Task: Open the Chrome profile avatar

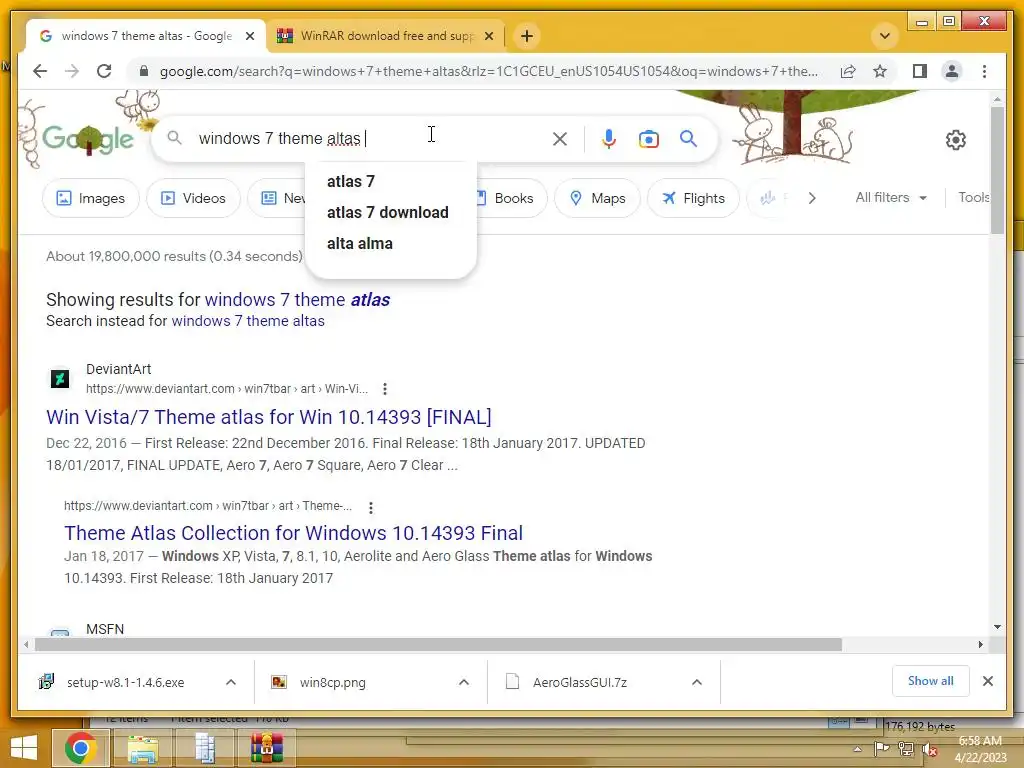Action: click(x=952, y=71)
